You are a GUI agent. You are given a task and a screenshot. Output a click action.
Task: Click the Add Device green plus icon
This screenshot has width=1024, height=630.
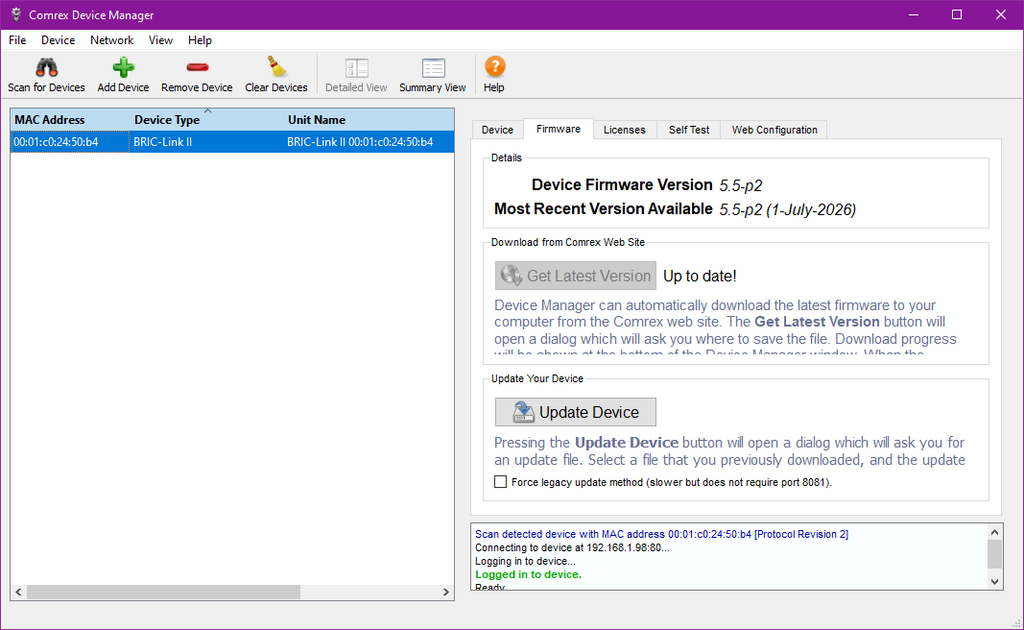click(x=123, y=67)
